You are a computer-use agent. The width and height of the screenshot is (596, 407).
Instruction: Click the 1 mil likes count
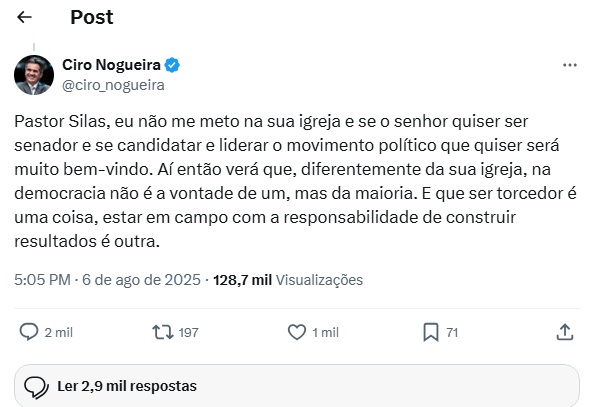coord(325,333)
